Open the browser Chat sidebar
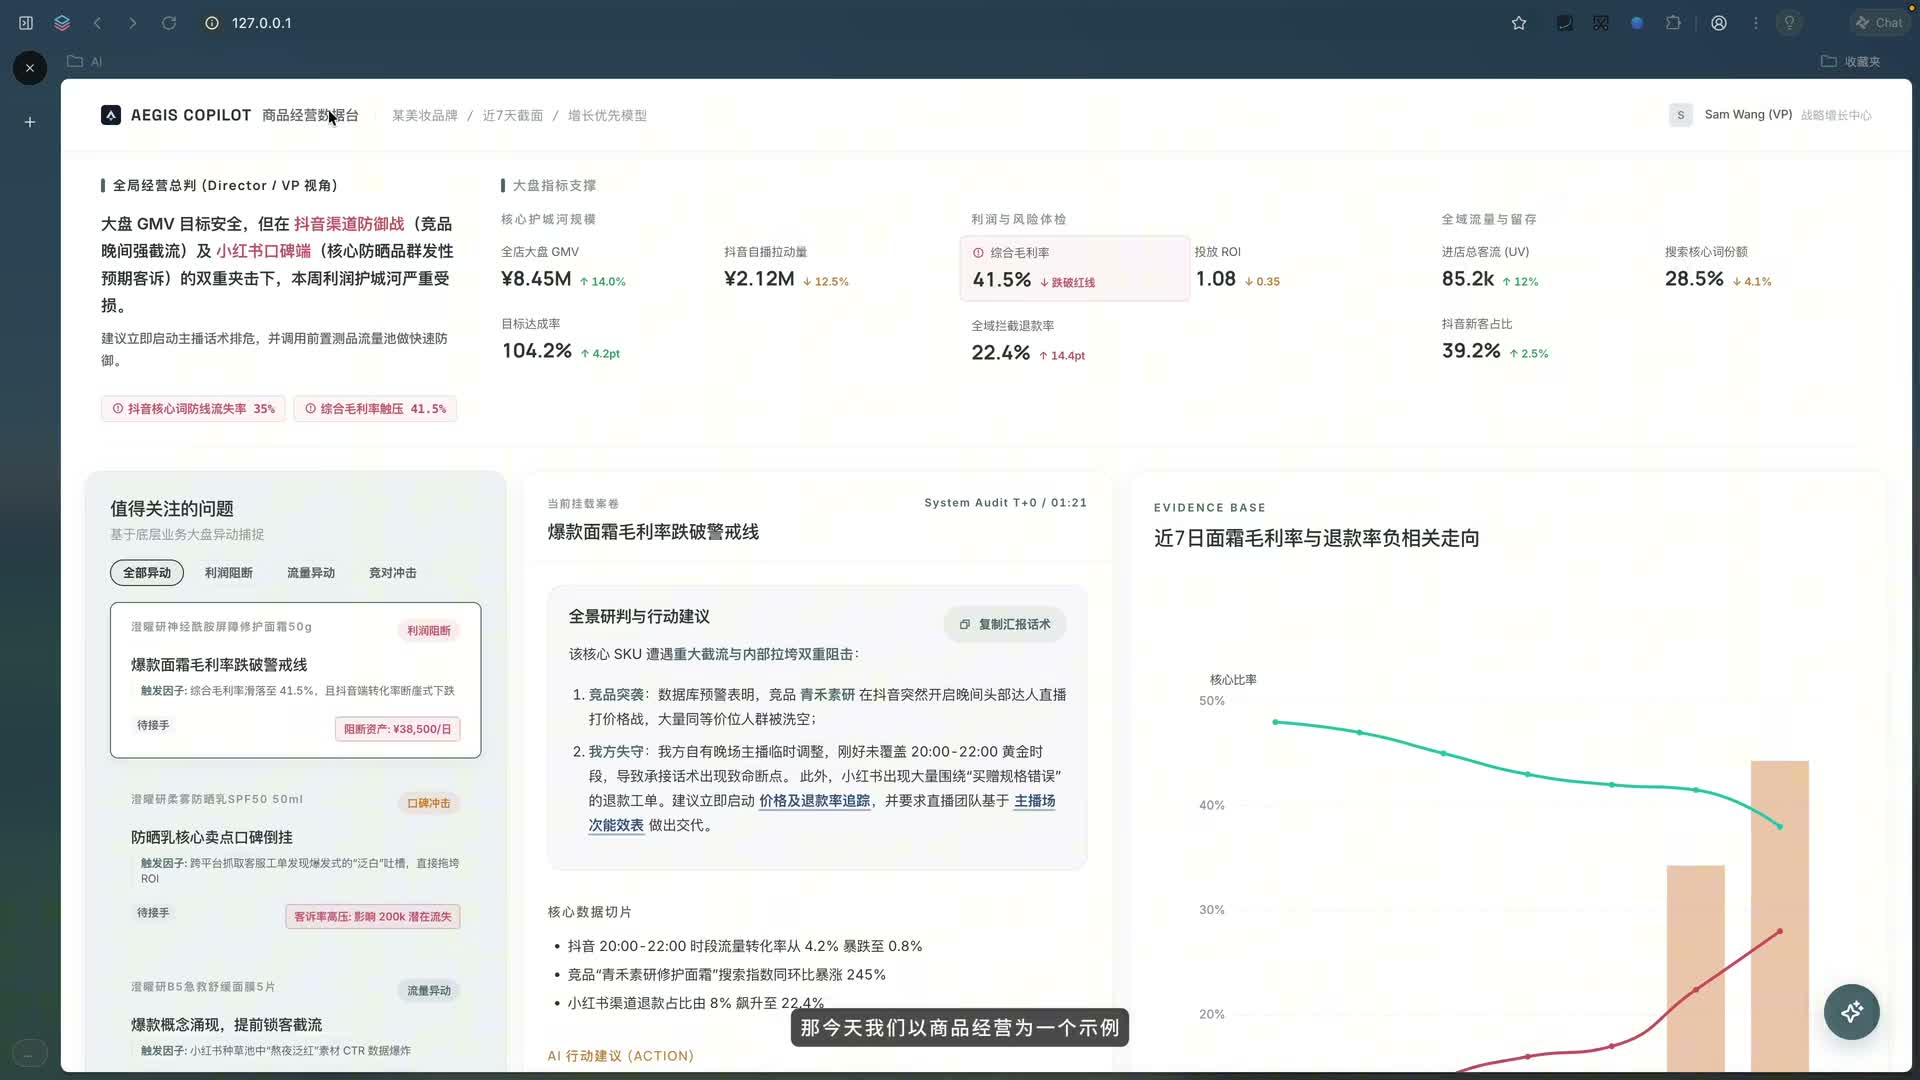This screenshot has width=1920, height=1080. pyautogui.click(x=1880, y=22)
